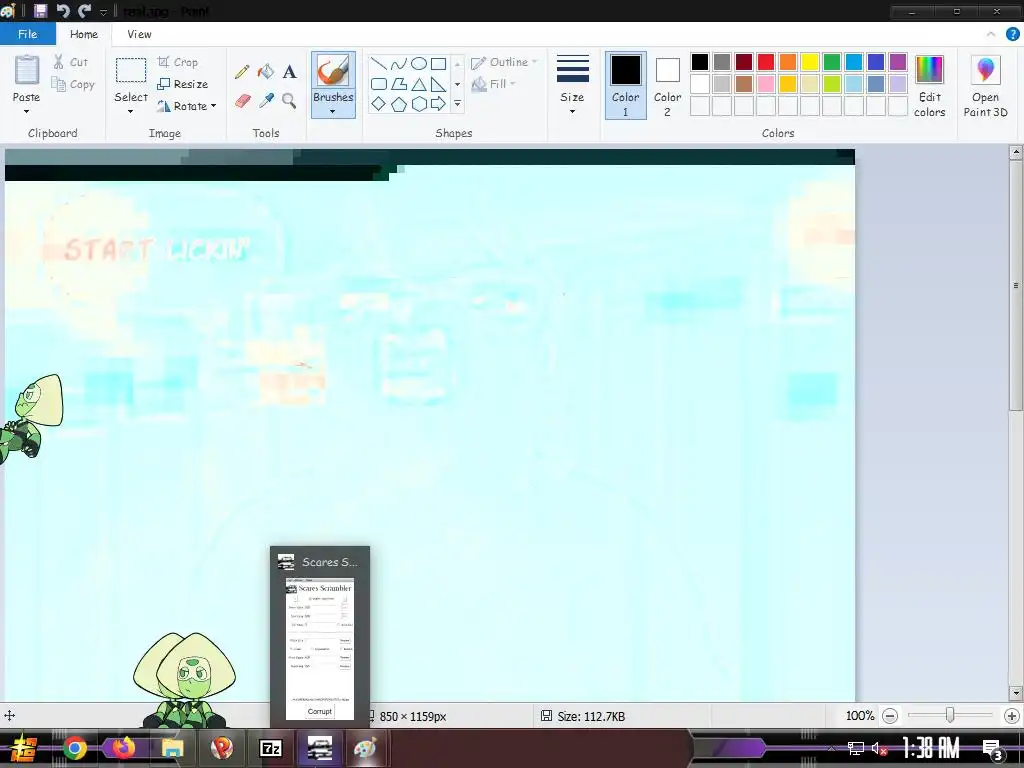Image resolution: width=1024 pixels, height=768 pixels.
Task: Select the Fill with color bucket tool
Action: click(x=266, y=71)
